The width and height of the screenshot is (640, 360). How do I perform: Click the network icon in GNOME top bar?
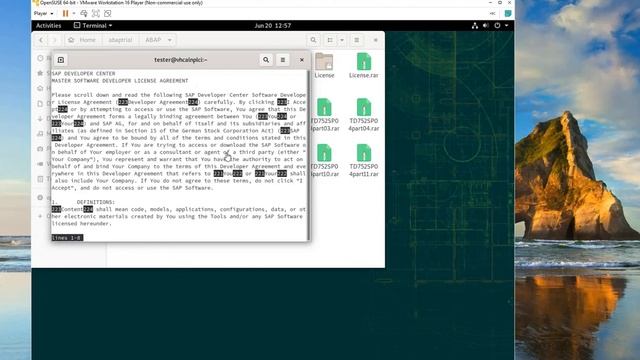[x=475, y=25]
